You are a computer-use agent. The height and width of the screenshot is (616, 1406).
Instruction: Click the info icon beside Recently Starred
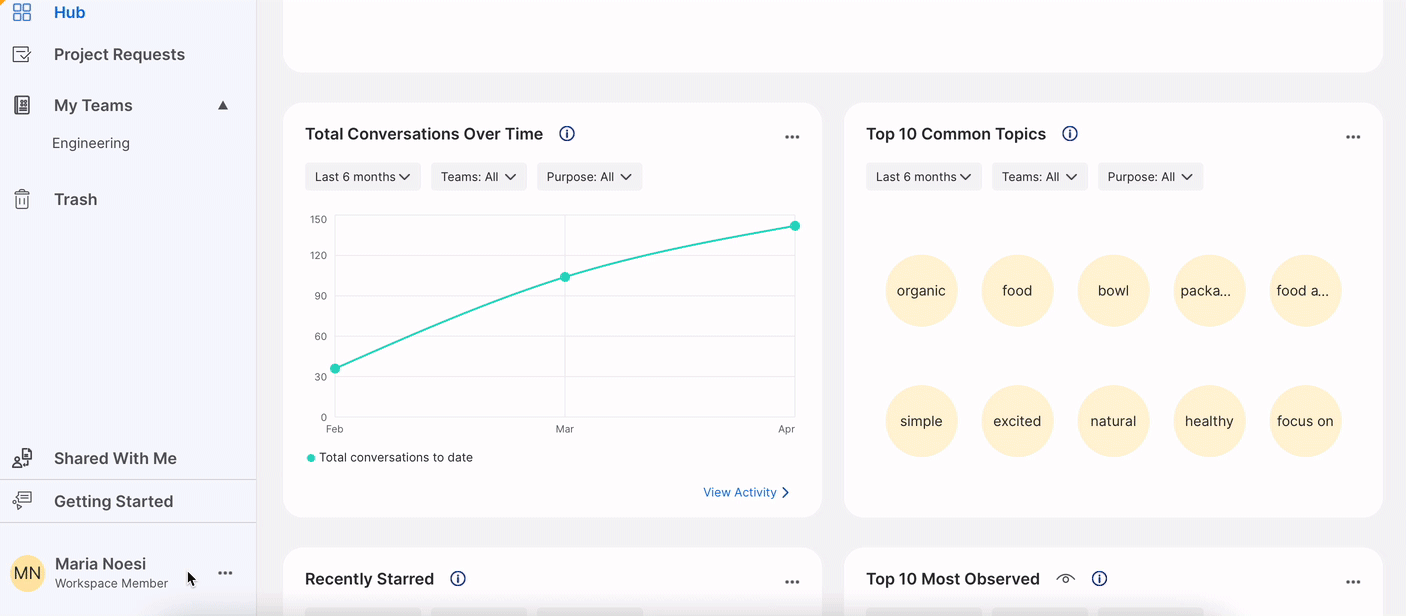(x=458, y=579)
